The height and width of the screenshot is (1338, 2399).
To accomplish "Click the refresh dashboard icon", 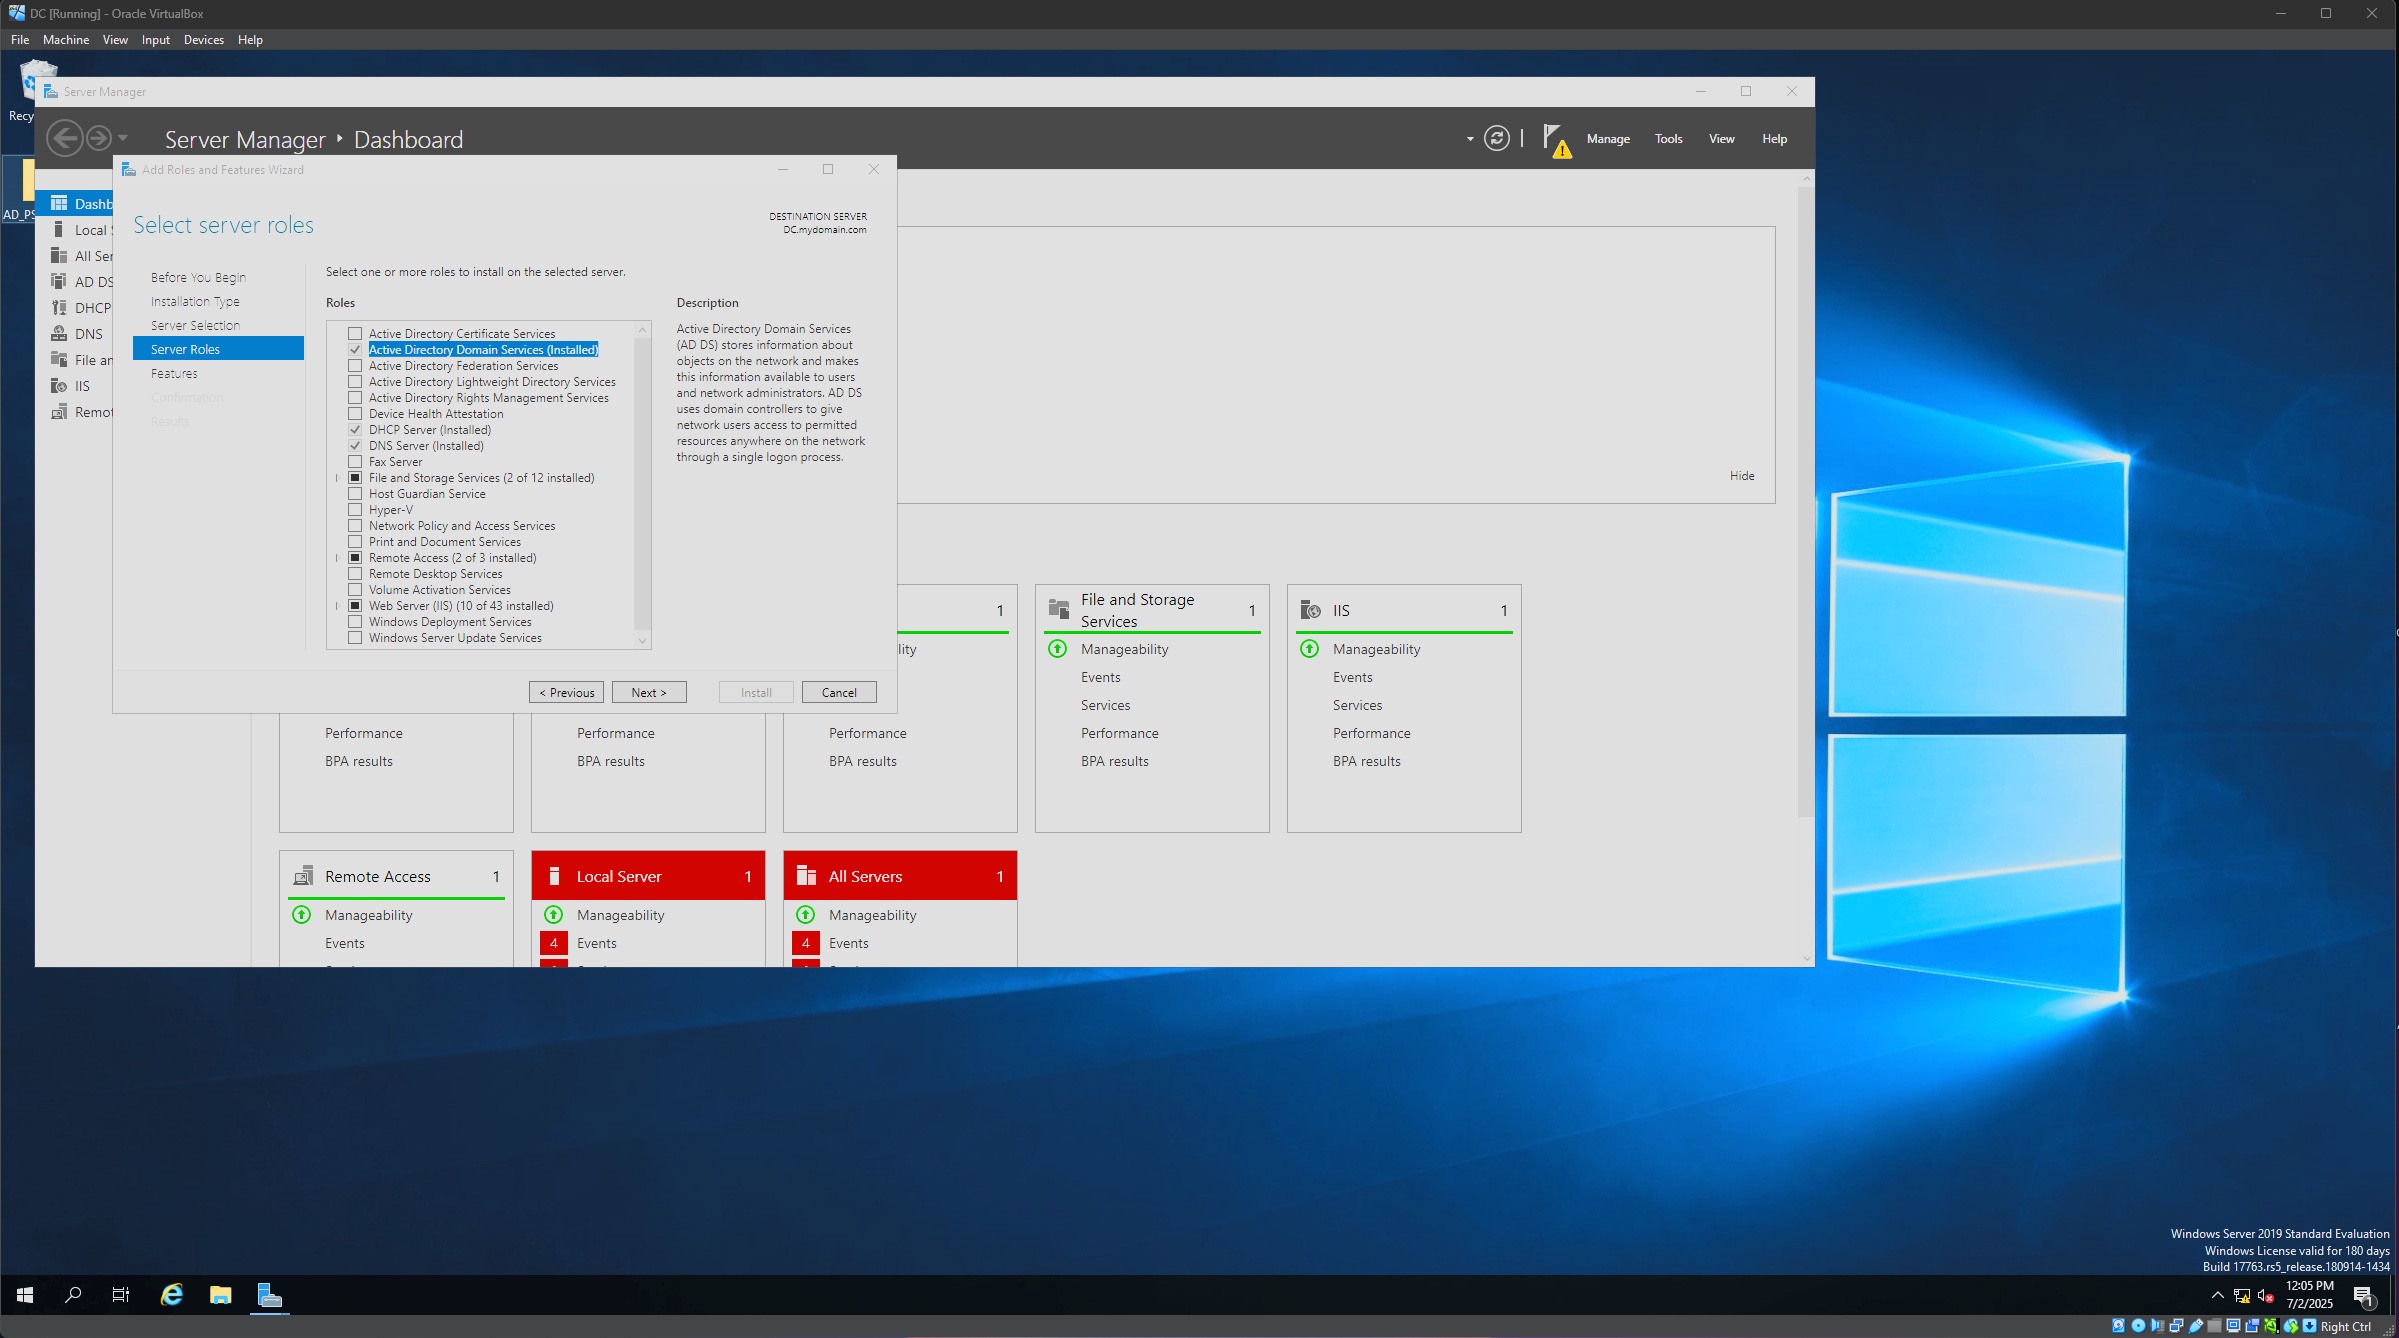I will (x=1496, y=138).
